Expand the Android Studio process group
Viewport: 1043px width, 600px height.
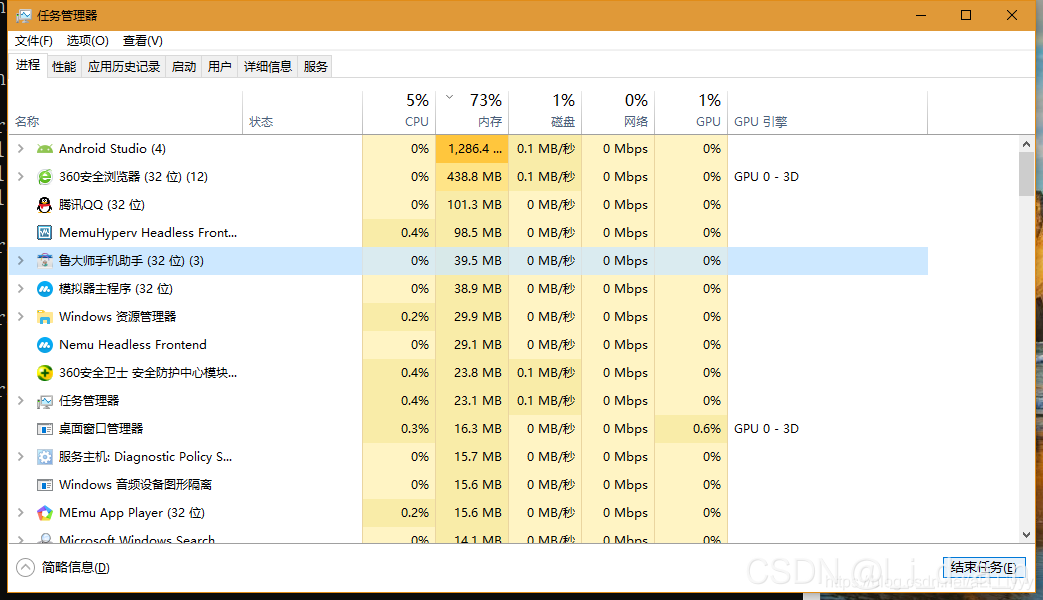21,148
